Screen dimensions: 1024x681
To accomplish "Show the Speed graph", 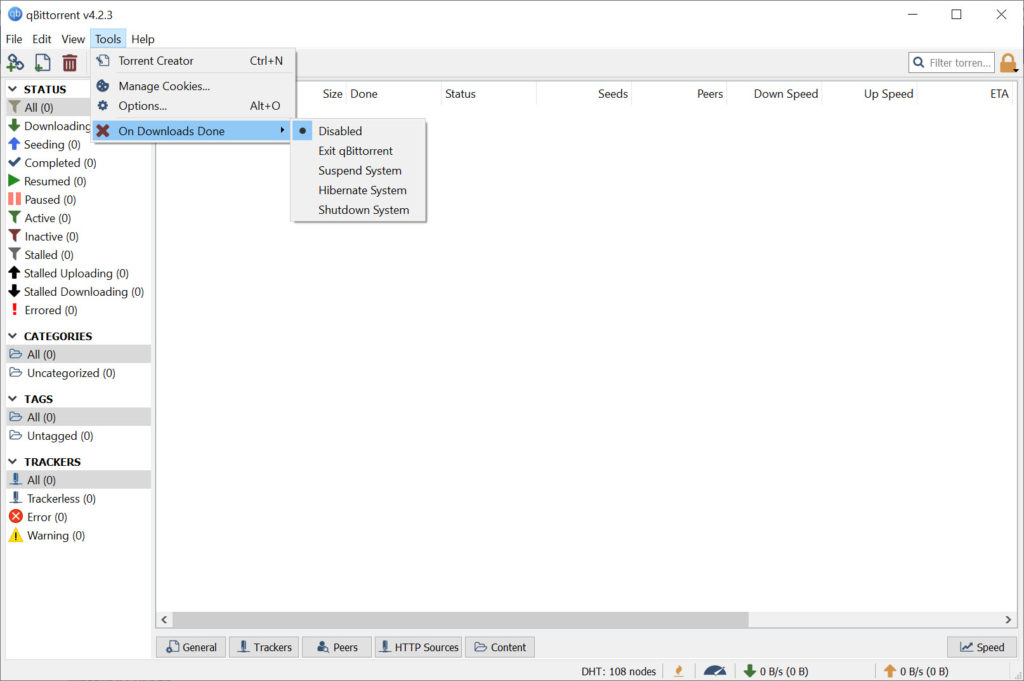I will tap(982, 647).
